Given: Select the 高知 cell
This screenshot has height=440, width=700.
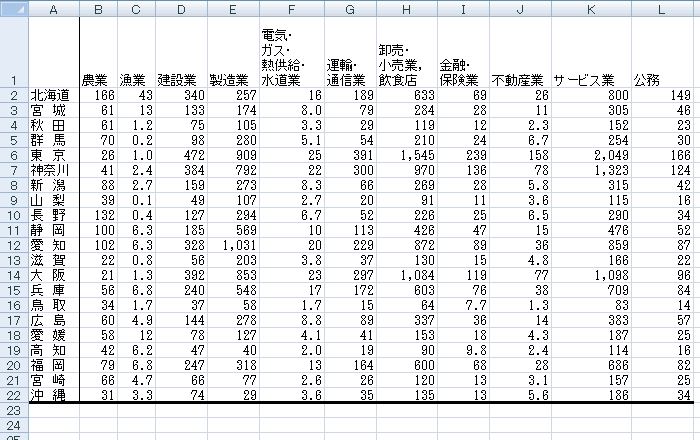Looking at the screenshot, I should [x=54, y=350].
